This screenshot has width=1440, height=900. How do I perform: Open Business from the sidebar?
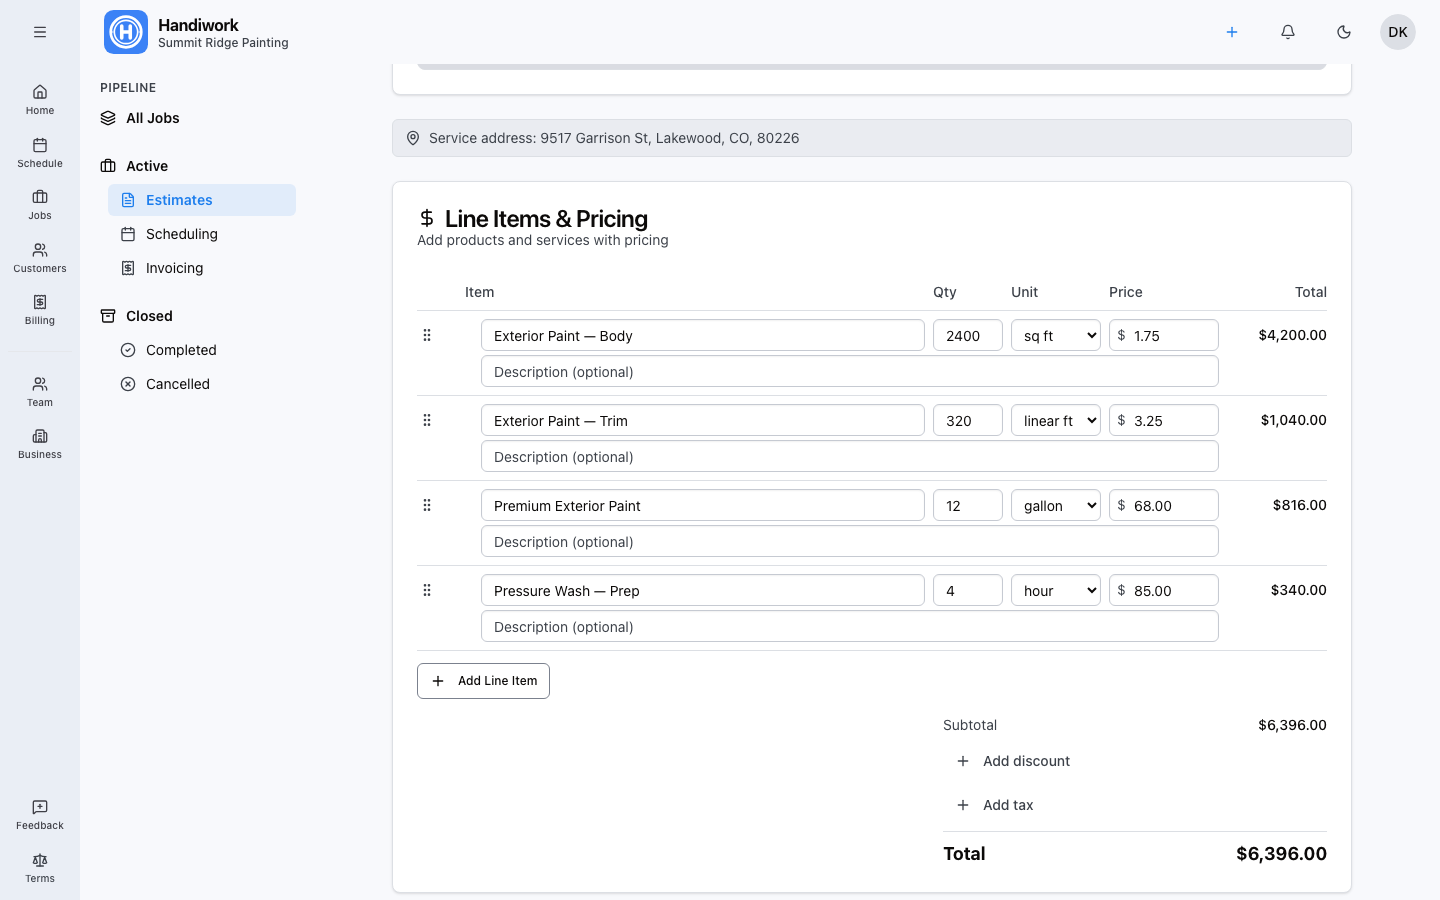pos(40,444)
